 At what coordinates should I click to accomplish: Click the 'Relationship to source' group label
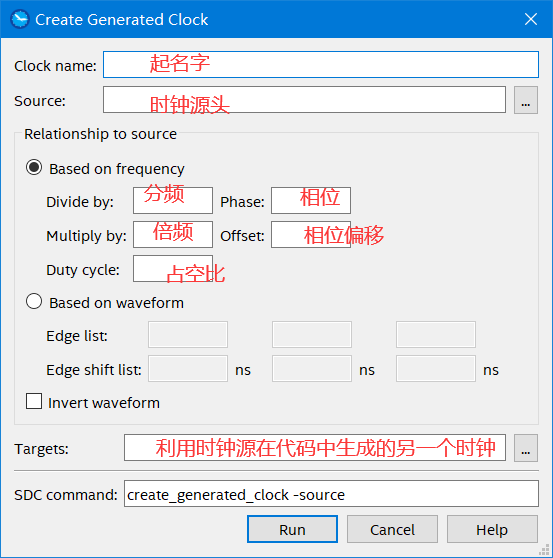[100, 134]
